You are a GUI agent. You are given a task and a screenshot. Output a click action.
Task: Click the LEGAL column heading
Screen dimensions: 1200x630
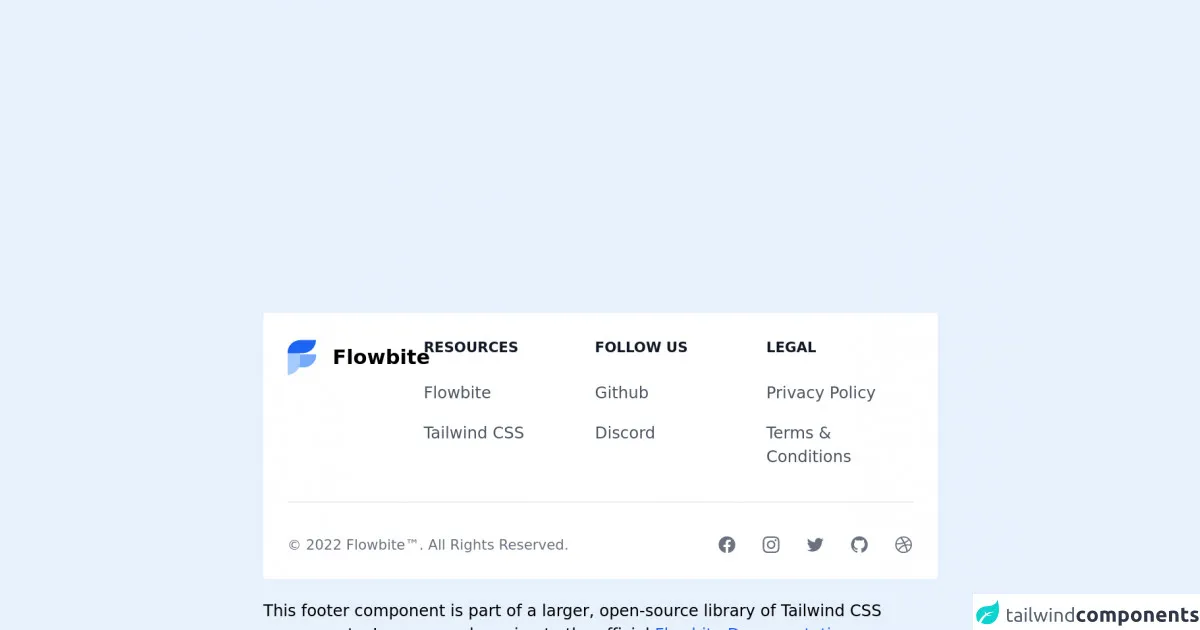coord(791,347)
